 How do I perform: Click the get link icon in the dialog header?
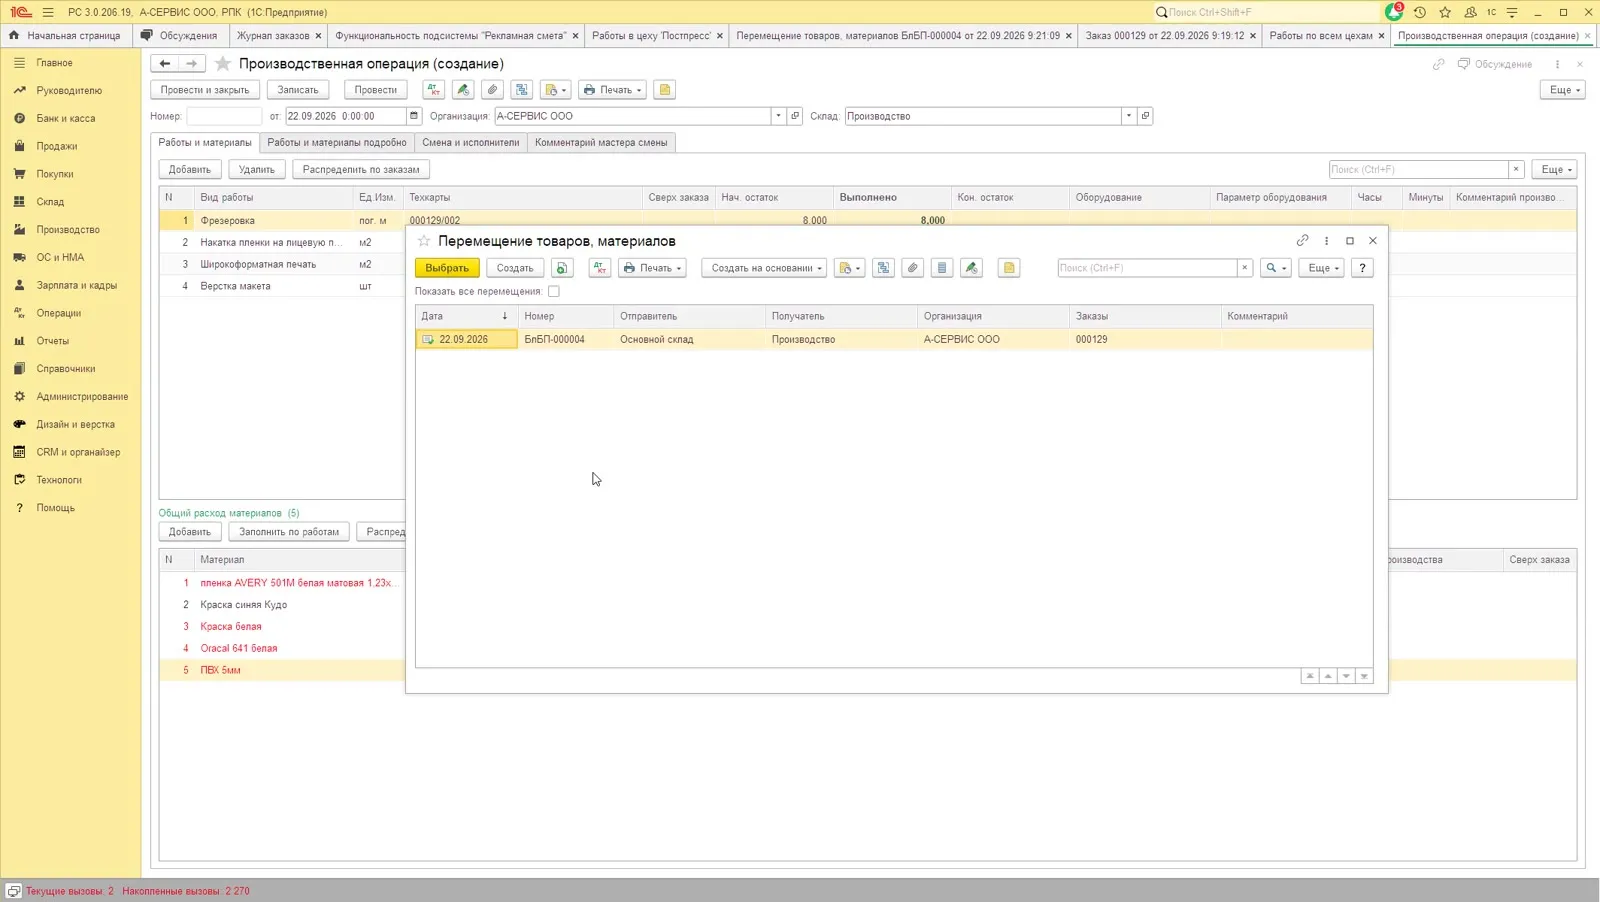1302,241
